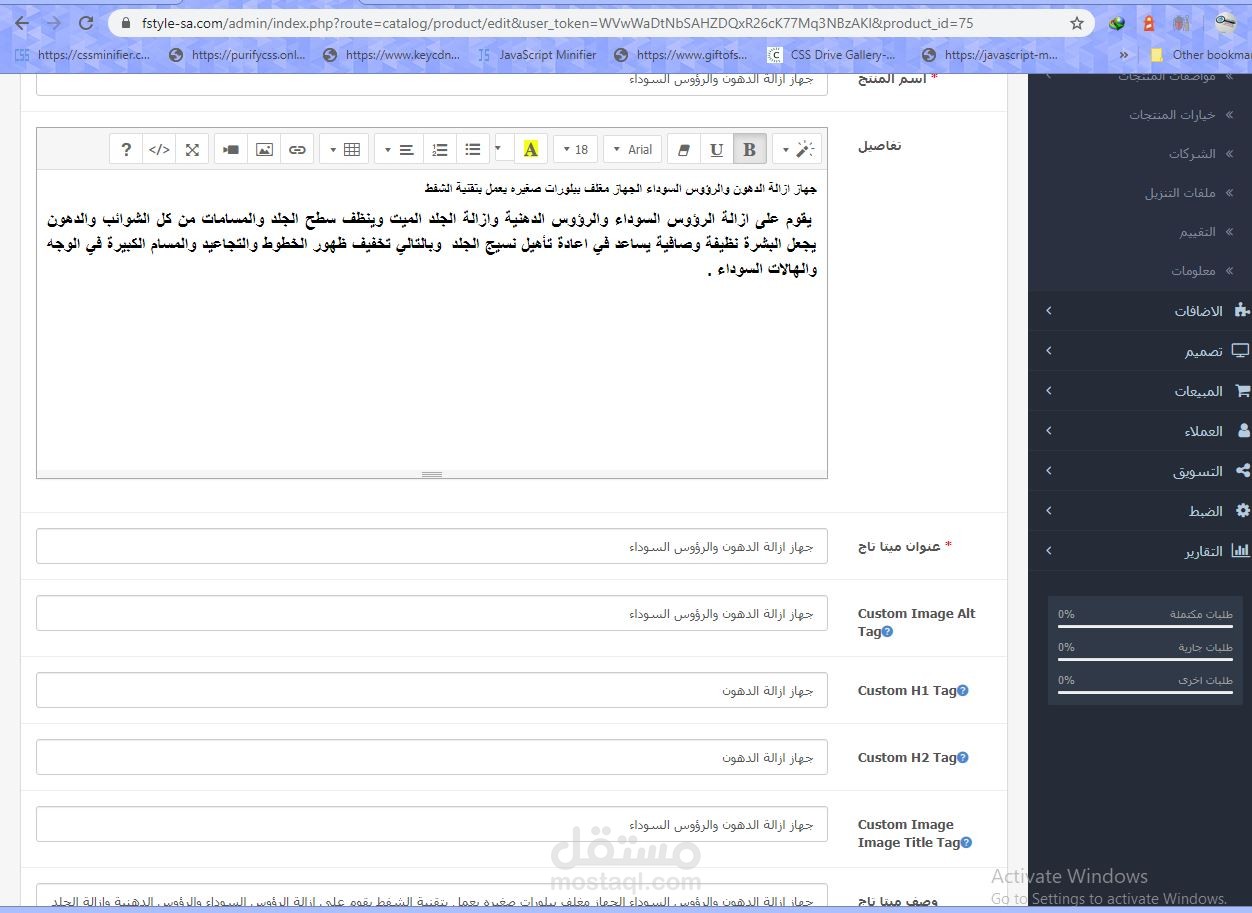Open the cssminifier bookmark
The width and height of the screenshot is (1252, 913).
click(82, 55)
